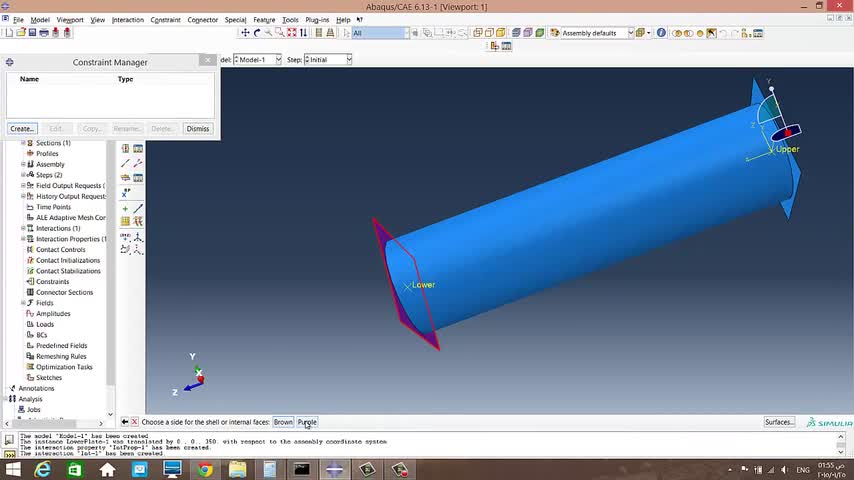This screenshot has width=854, height=480.
Task: Open the Connector menu
Action: coord(203,20)
